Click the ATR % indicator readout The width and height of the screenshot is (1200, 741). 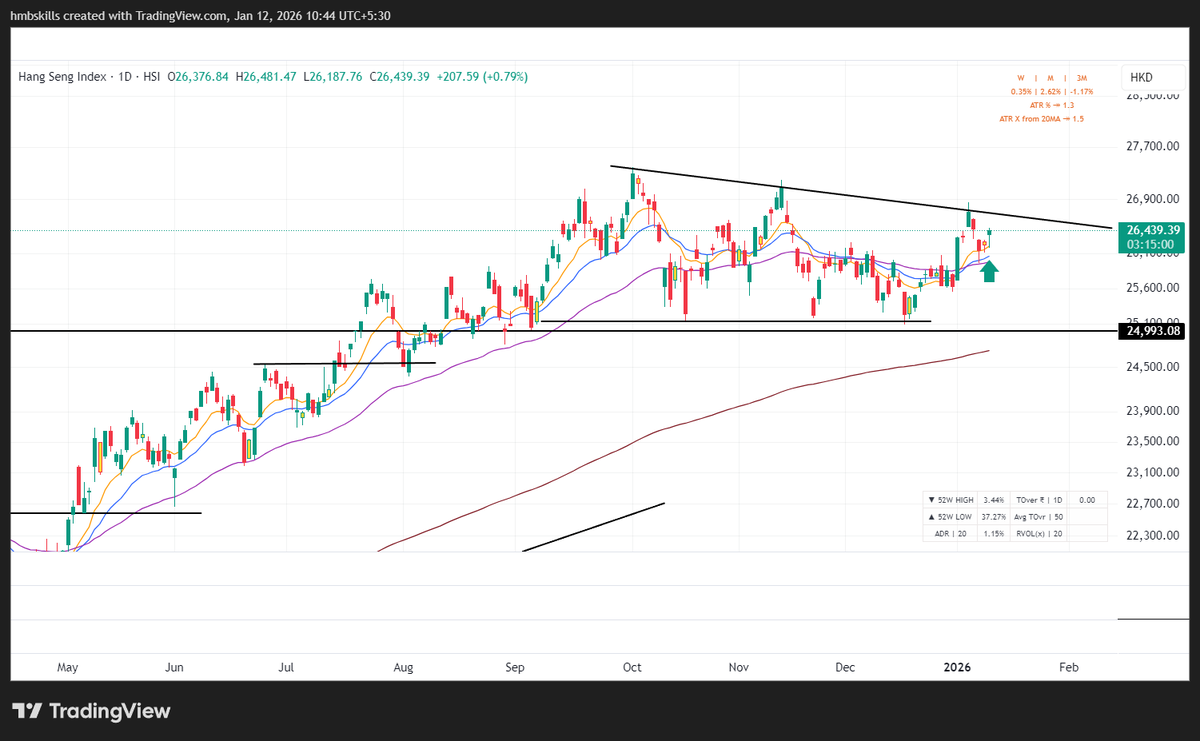1050,103
